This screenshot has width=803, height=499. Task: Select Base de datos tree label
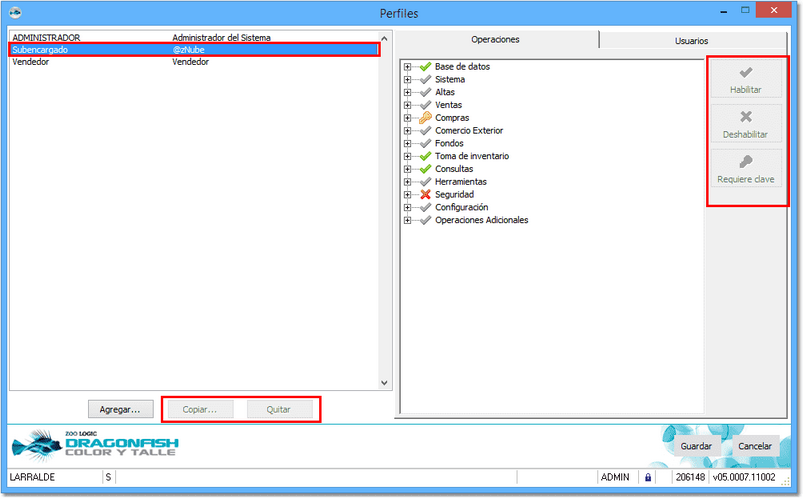pos(462,67)
